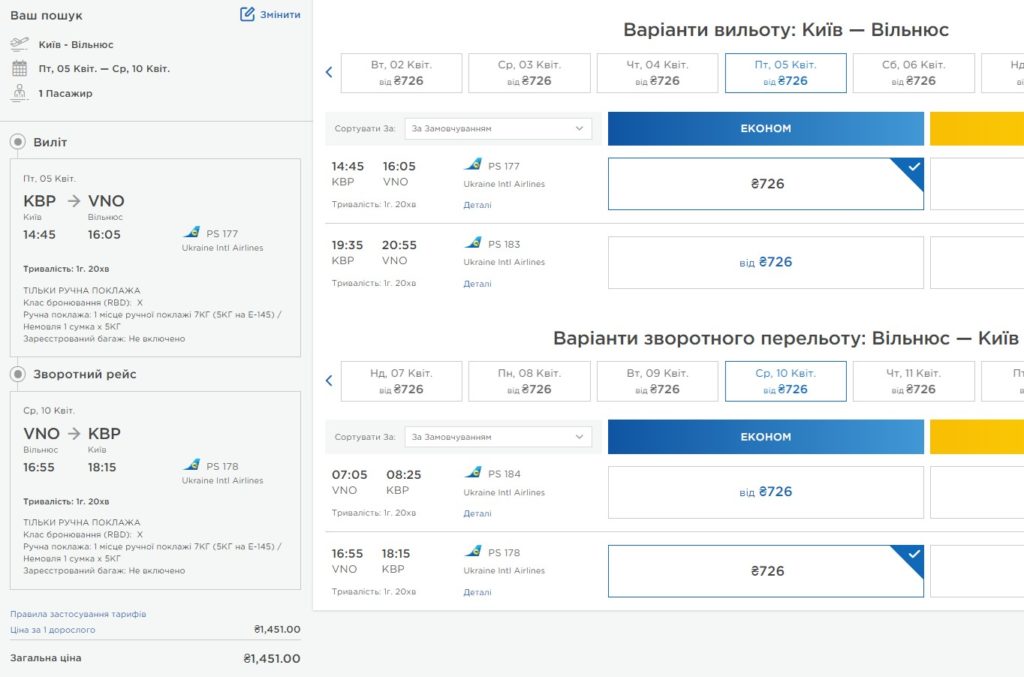
Task: Show earlier return dates with left chevron
Action: click(x=329, y=381)
